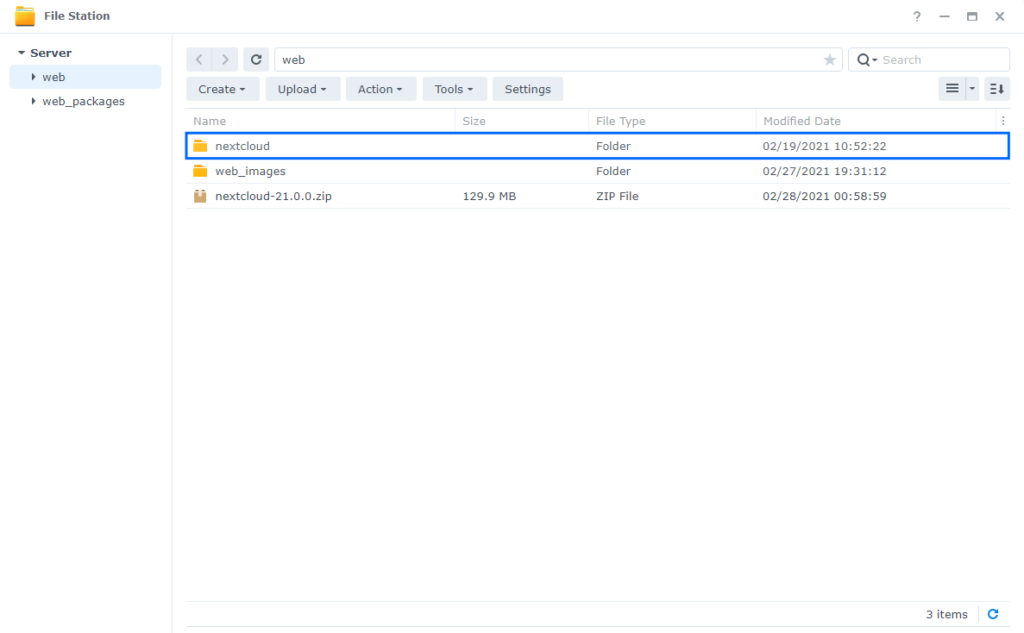
Task: Switch to list view mode
Action: pos(950,88)
